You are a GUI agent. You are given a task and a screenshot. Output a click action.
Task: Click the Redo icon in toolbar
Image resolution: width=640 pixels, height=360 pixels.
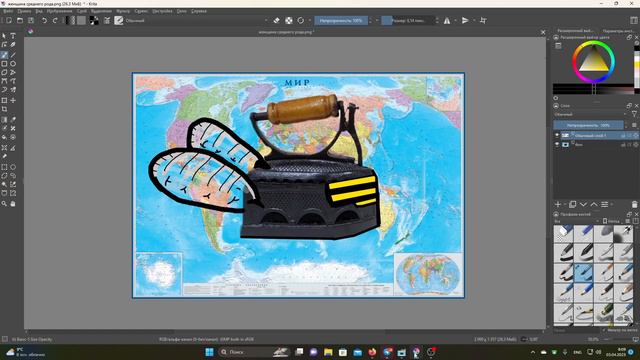coord(55,20)
